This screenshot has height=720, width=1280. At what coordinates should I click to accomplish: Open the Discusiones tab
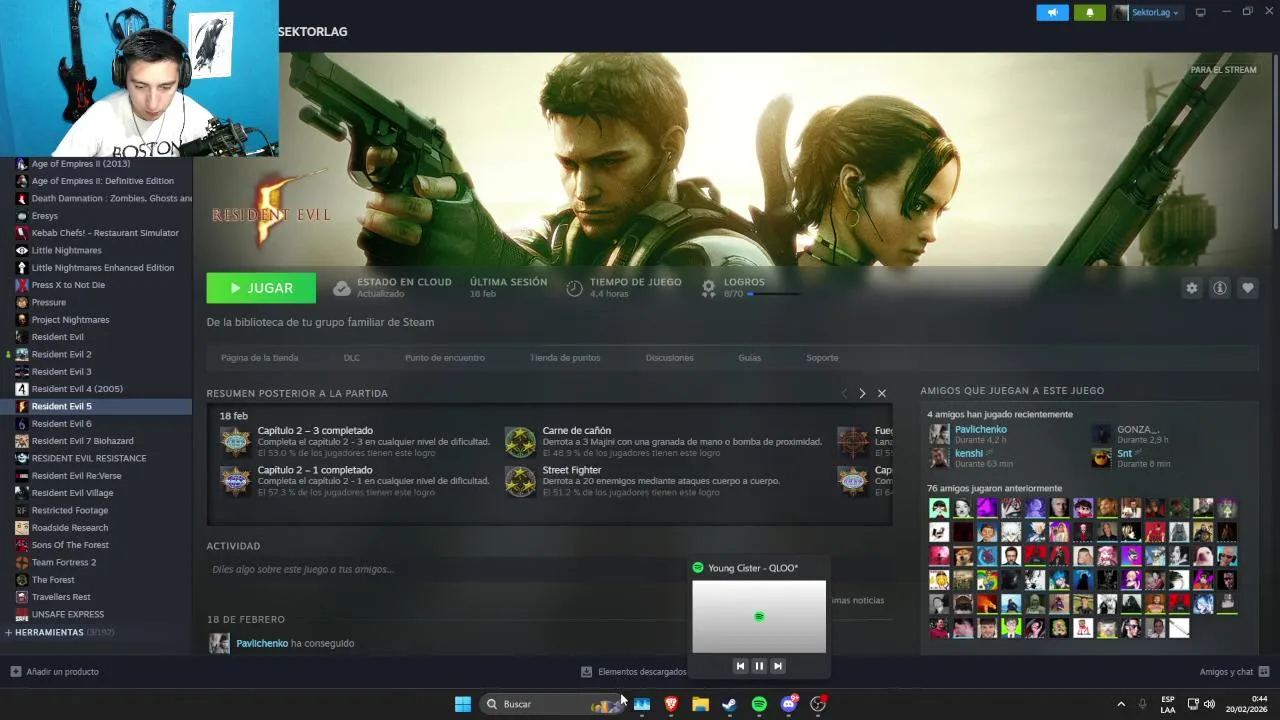669,358
